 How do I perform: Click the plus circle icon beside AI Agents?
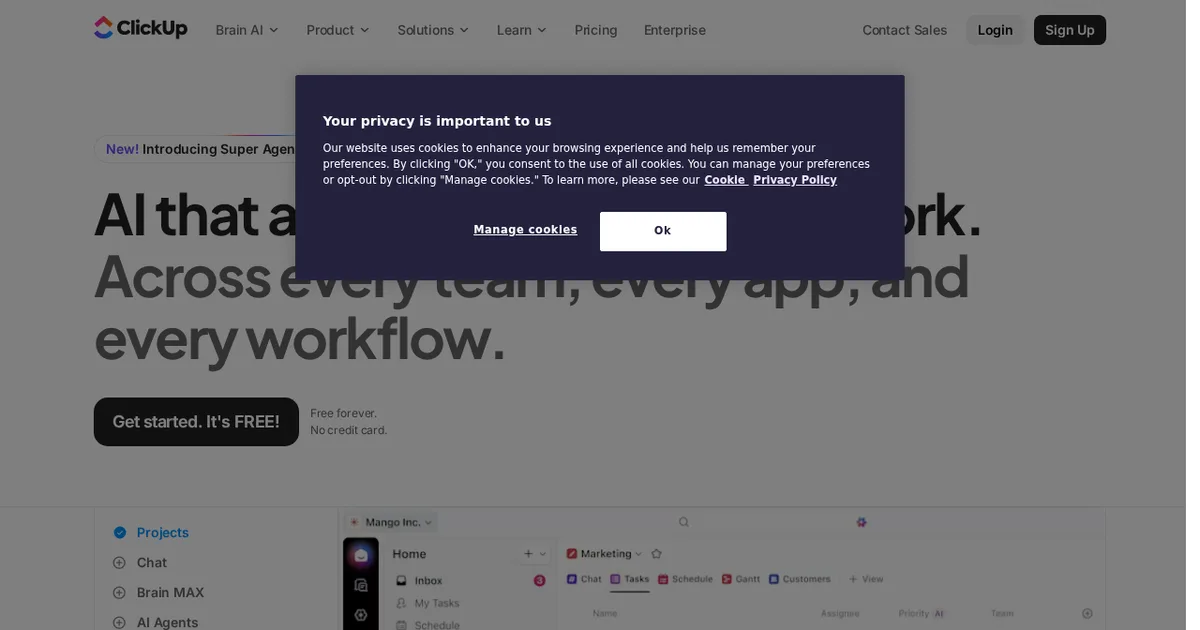pos(120,623)
